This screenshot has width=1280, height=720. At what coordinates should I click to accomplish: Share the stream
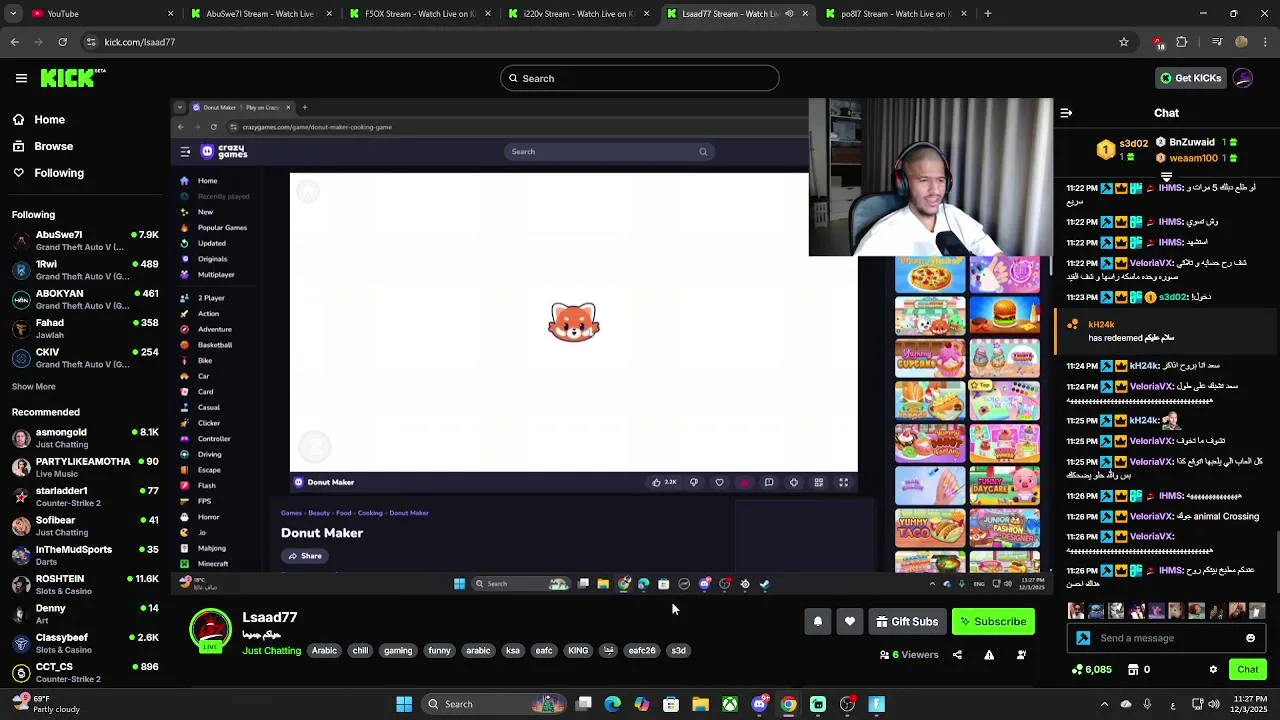point(957,655)
